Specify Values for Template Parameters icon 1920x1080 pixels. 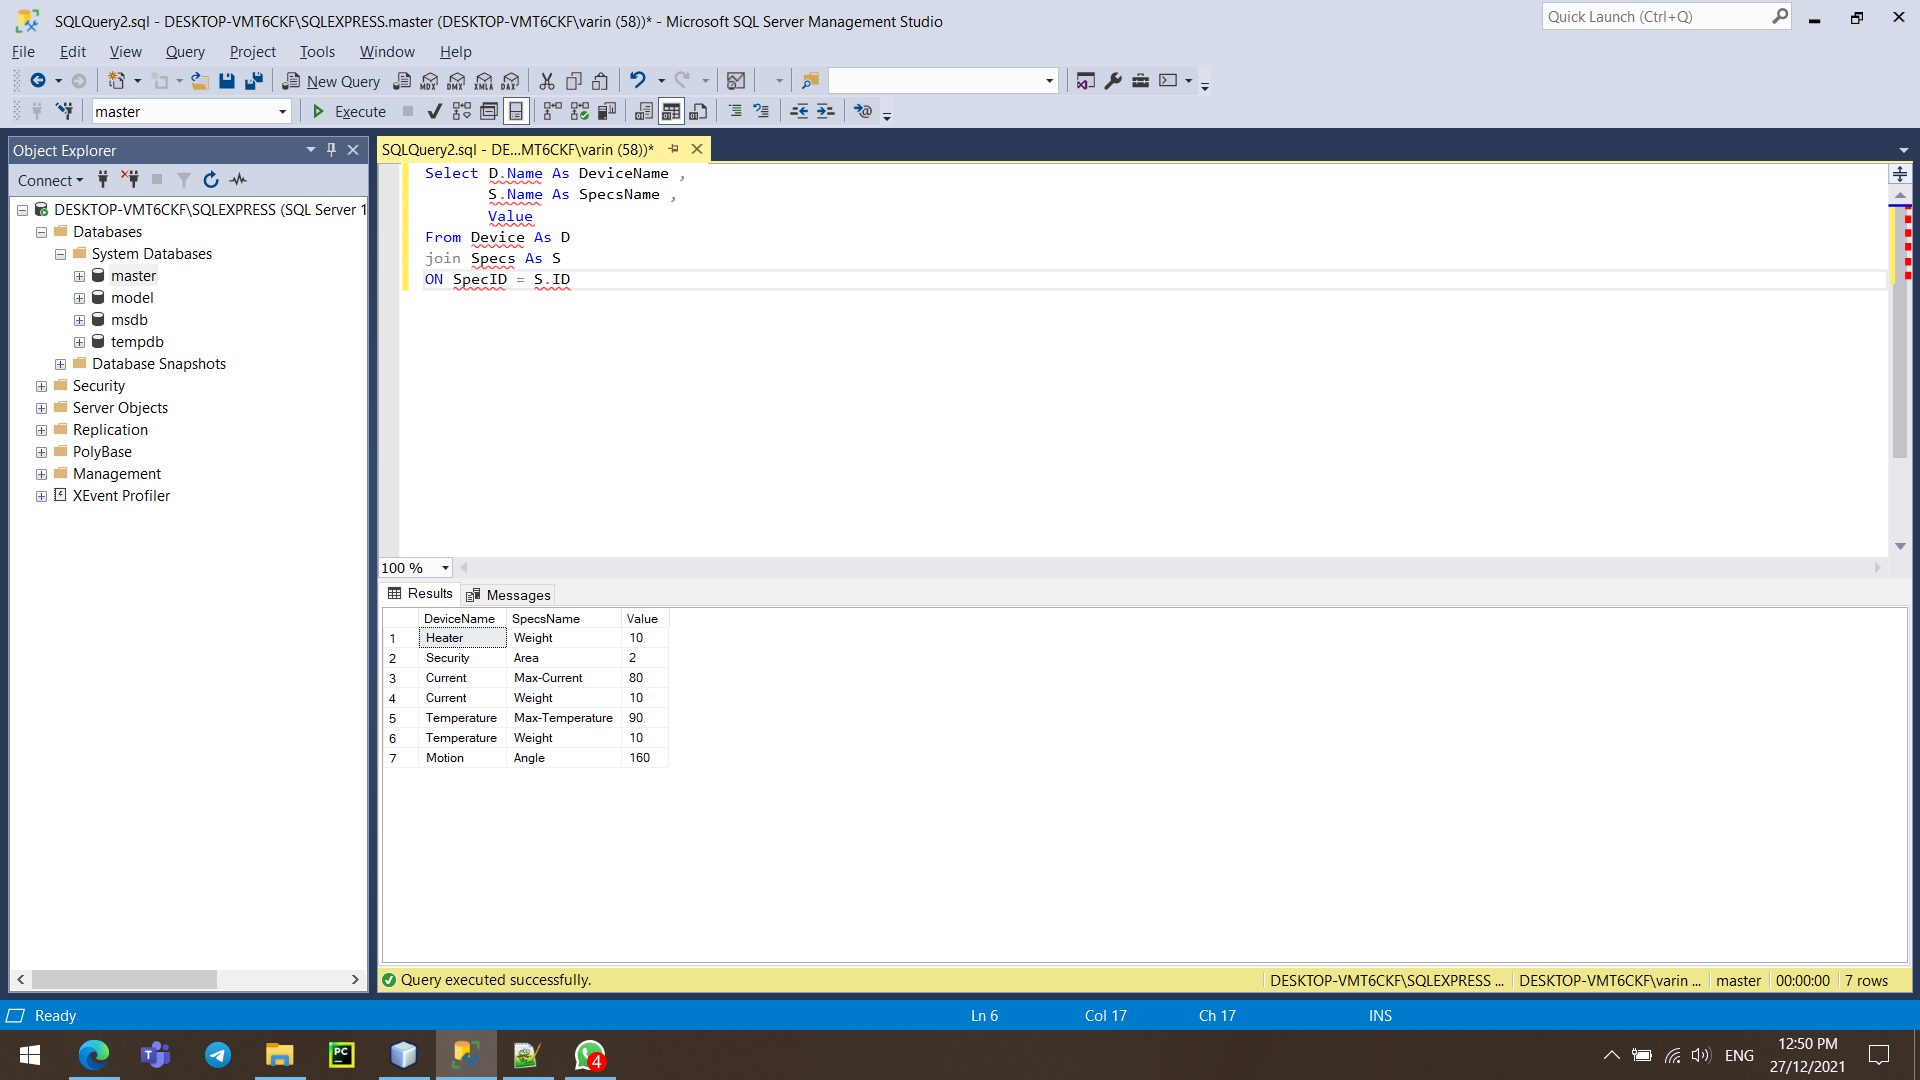(x=863, y=111)
